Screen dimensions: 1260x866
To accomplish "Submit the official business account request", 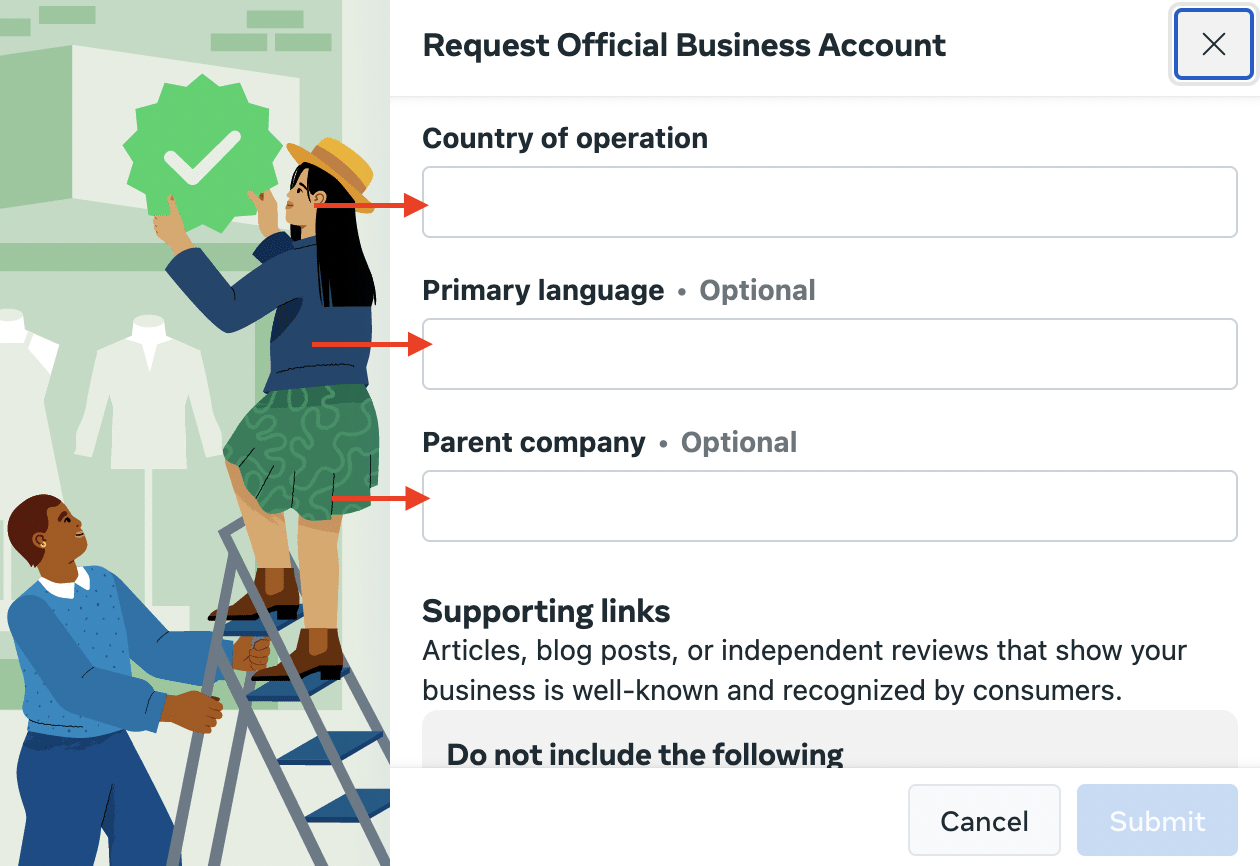I will (1157, 821).
